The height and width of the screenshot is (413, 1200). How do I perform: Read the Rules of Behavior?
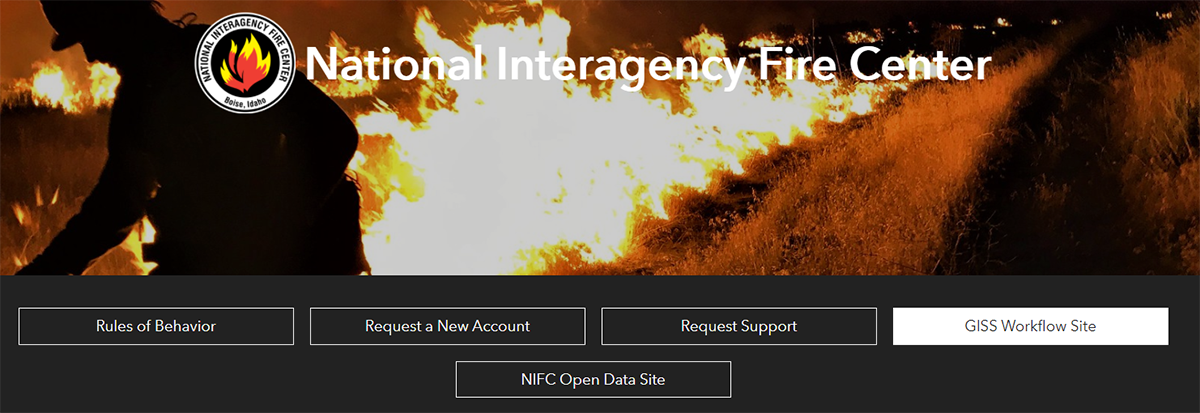tap(156, 326)
